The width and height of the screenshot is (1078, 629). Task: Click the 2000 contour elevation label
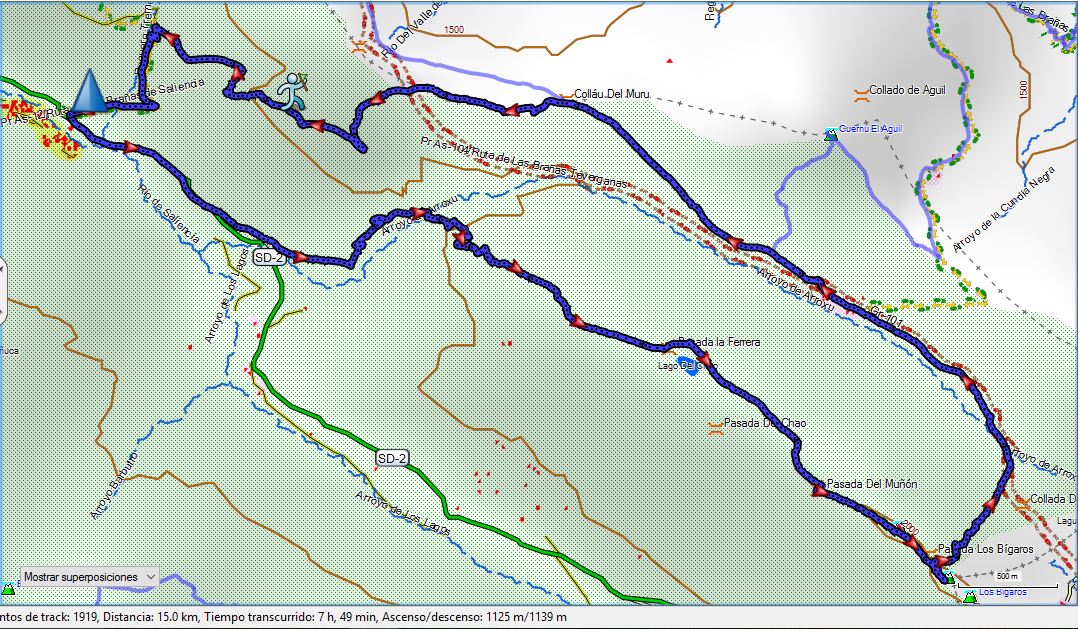[908, 528]
